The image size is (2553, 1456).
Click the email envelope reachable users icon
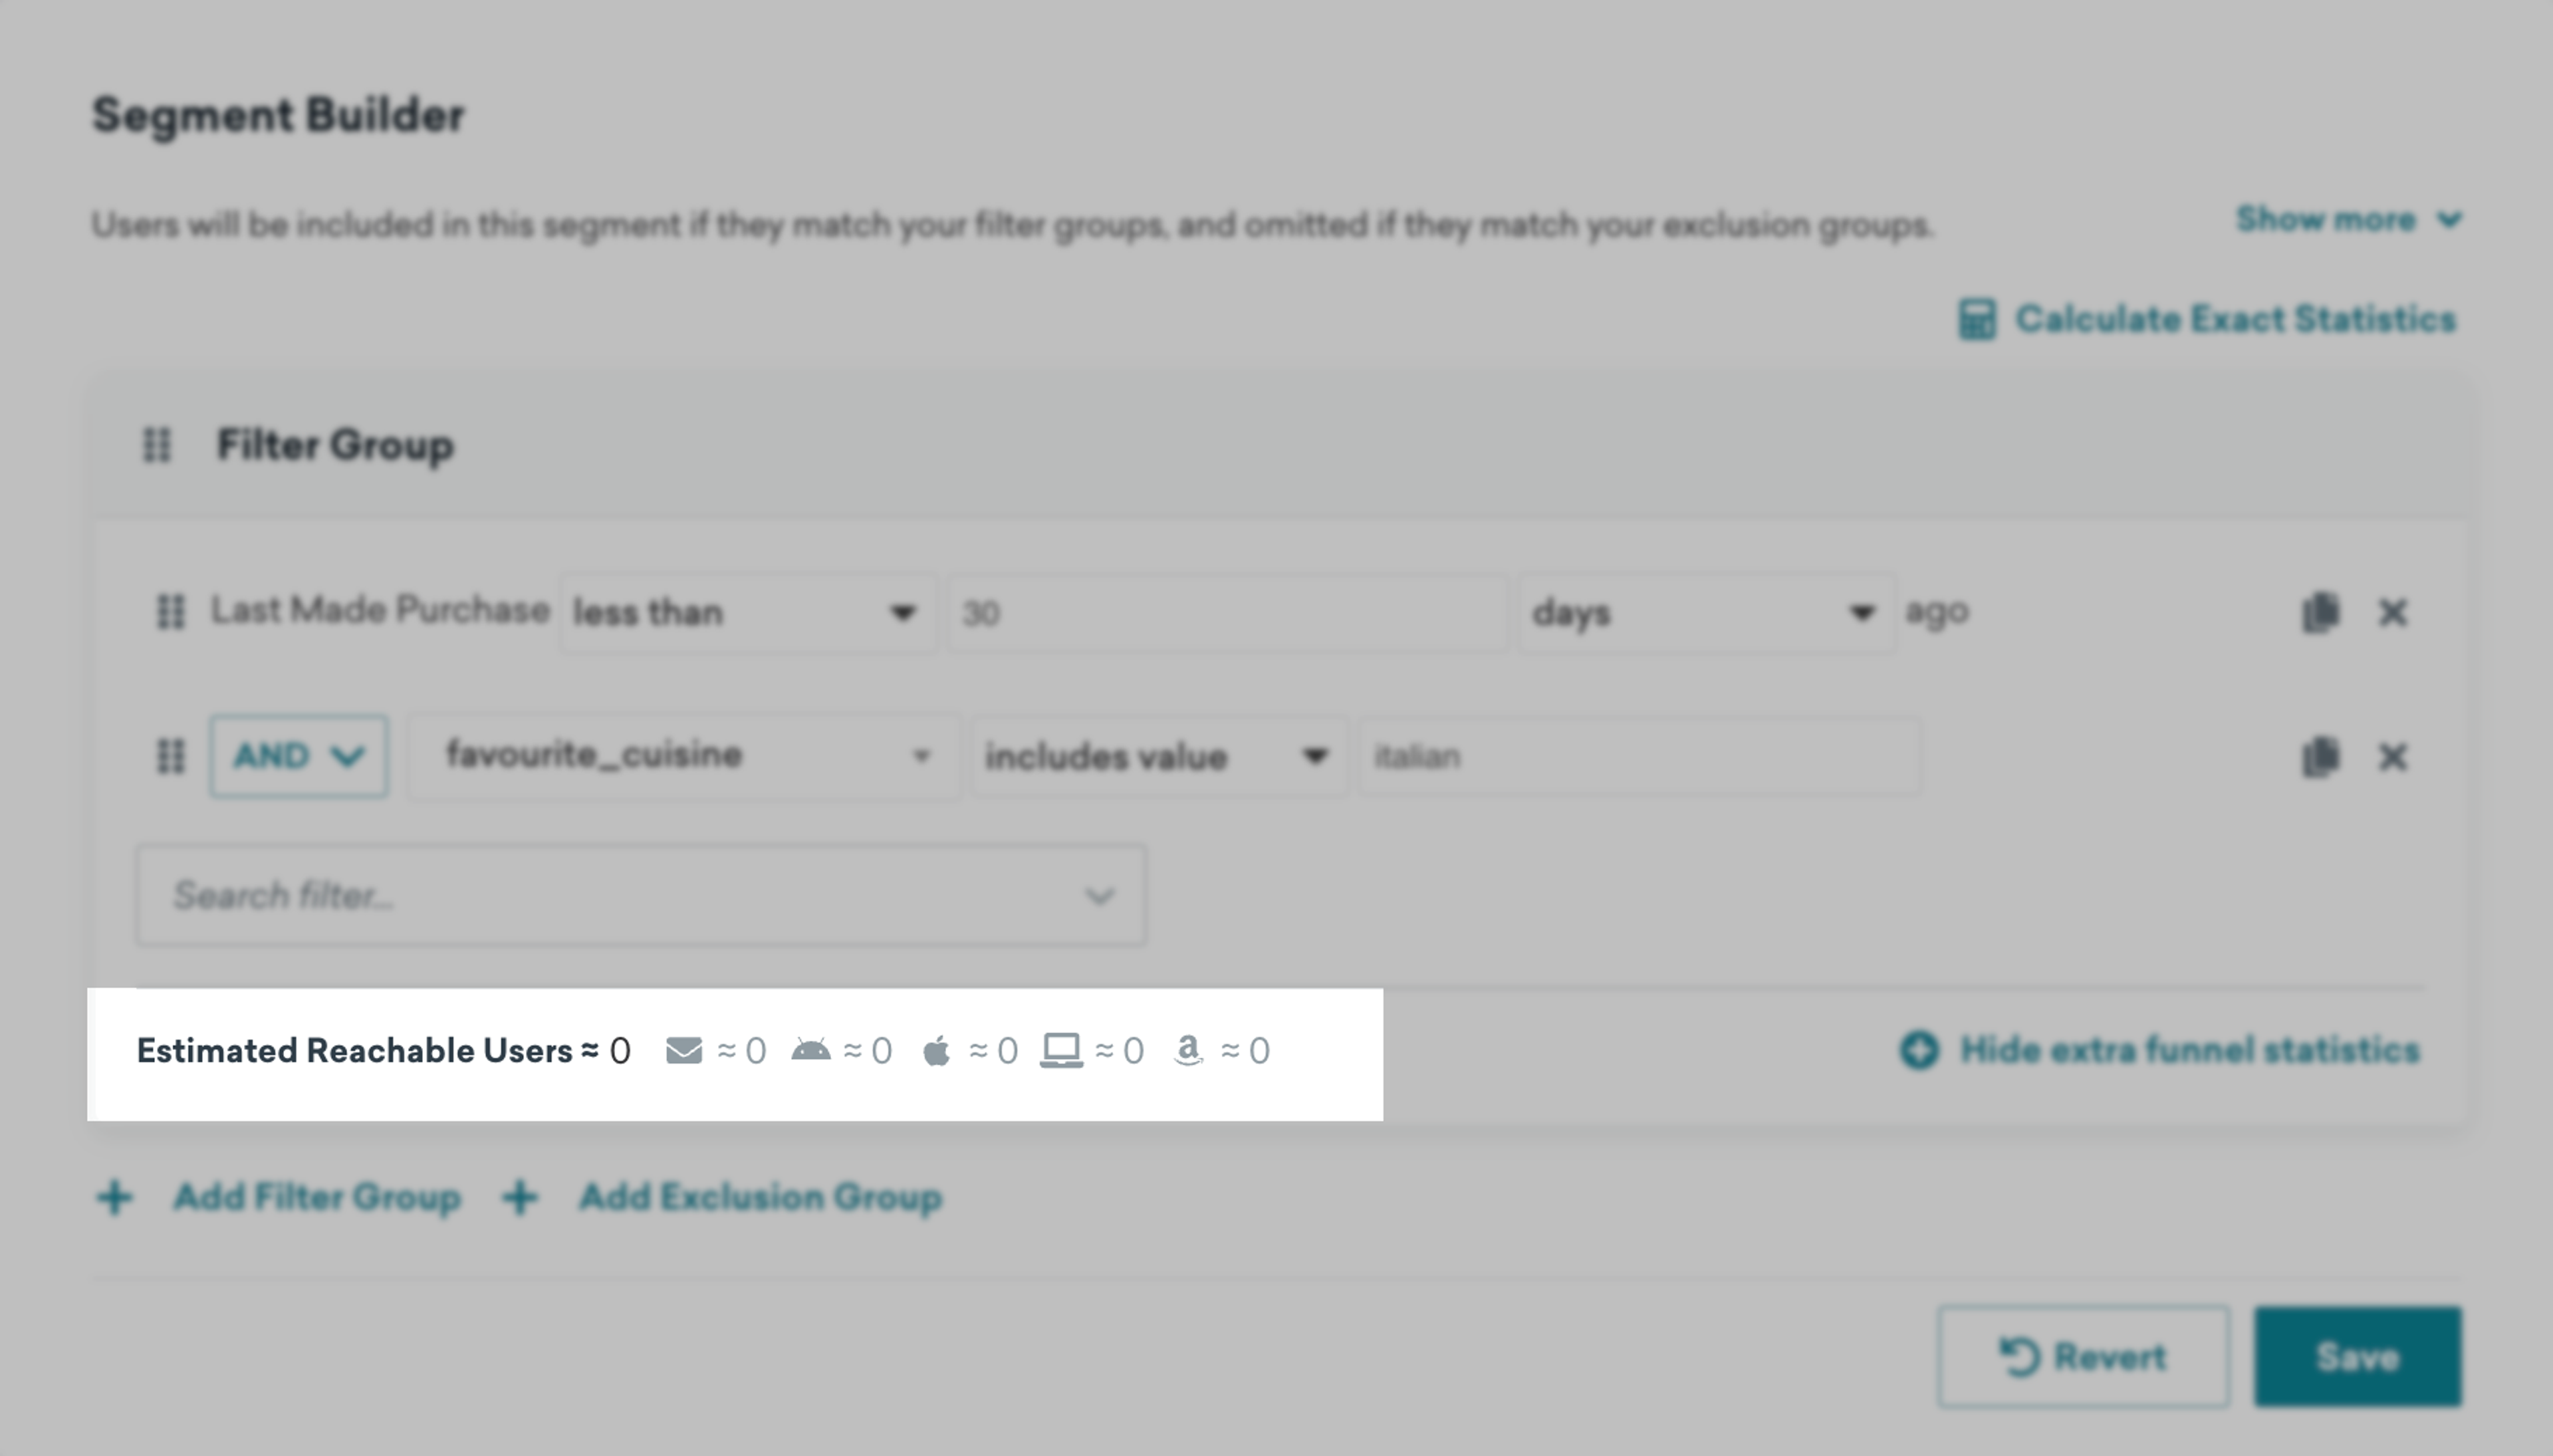tap(684, 1051)
